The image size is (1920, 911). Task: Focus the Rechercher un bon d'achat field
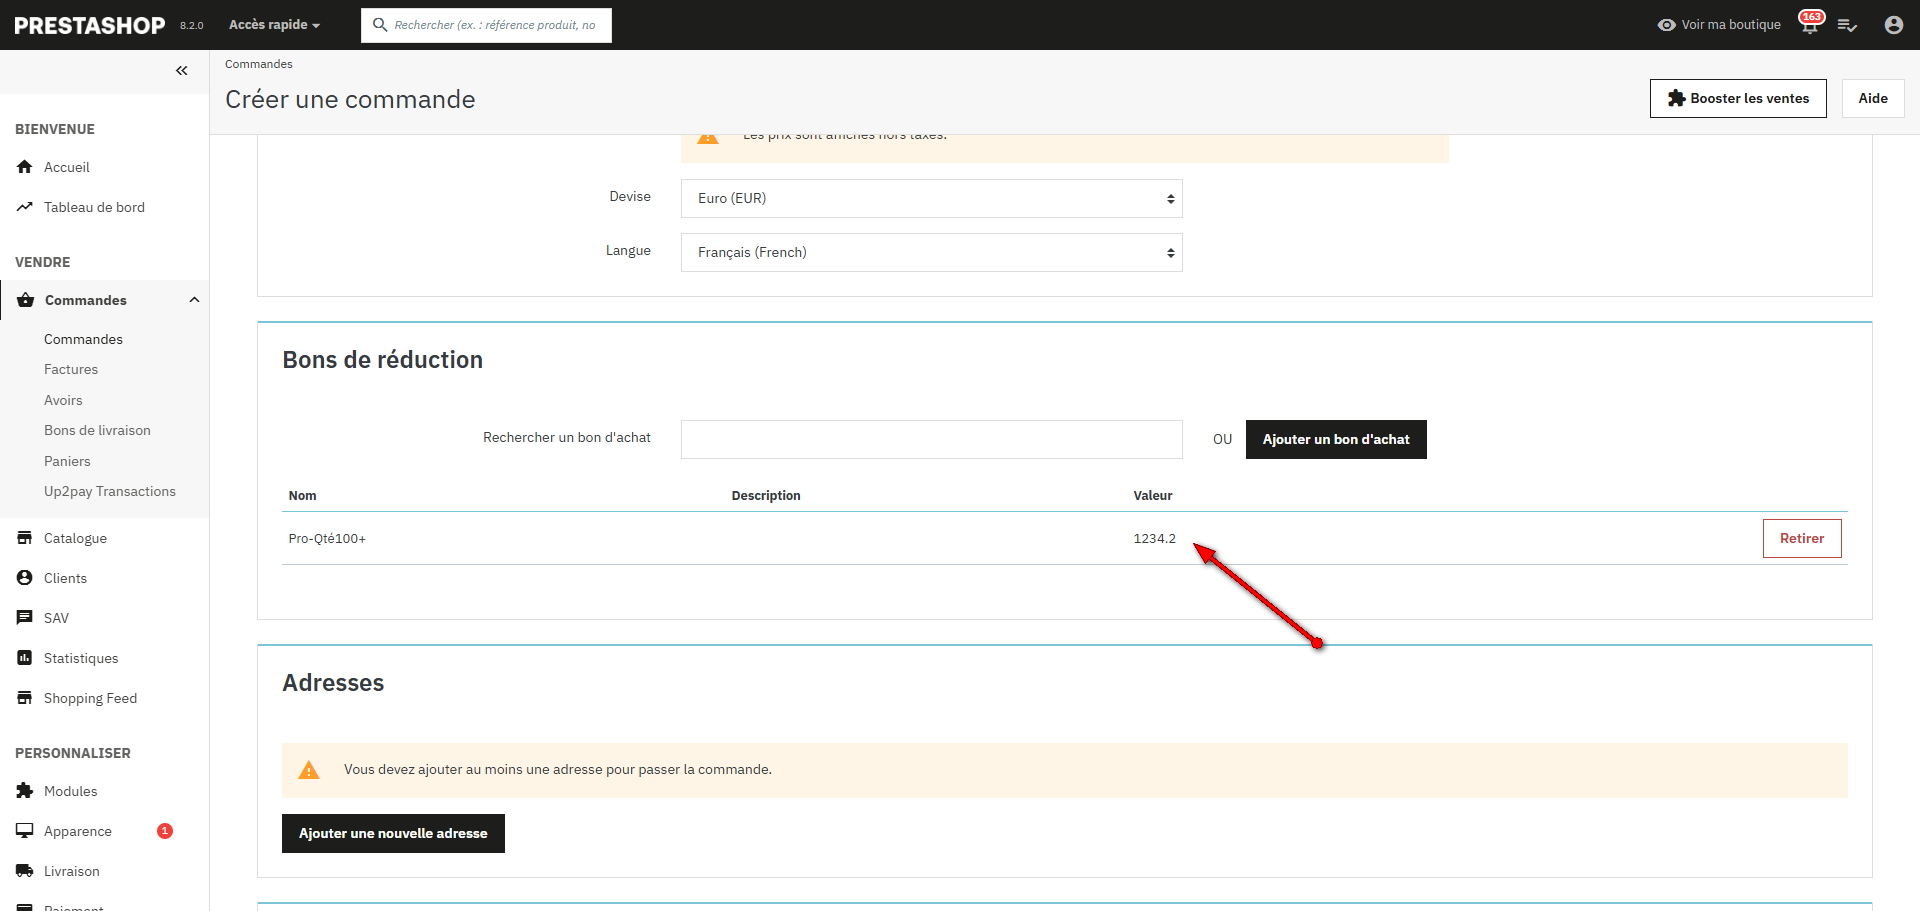[x=932, y=439]
